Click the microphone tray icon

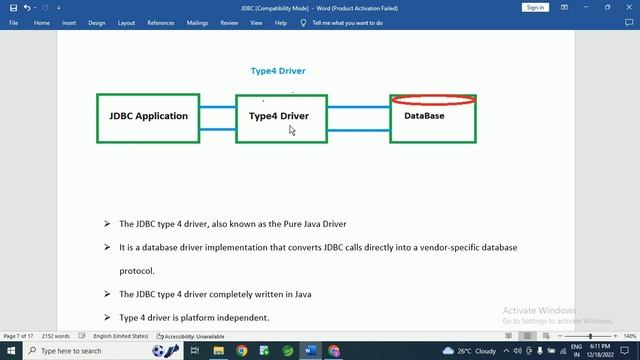pyautogui.click(x=540, y=351)
